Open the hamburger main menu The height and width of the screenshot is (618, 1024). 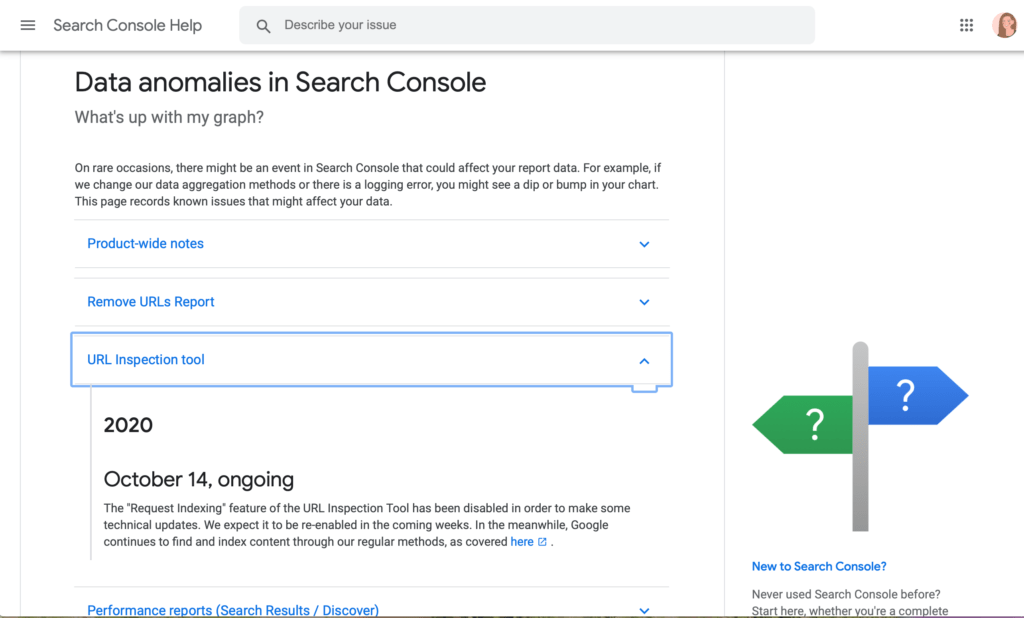click(27, 25)
